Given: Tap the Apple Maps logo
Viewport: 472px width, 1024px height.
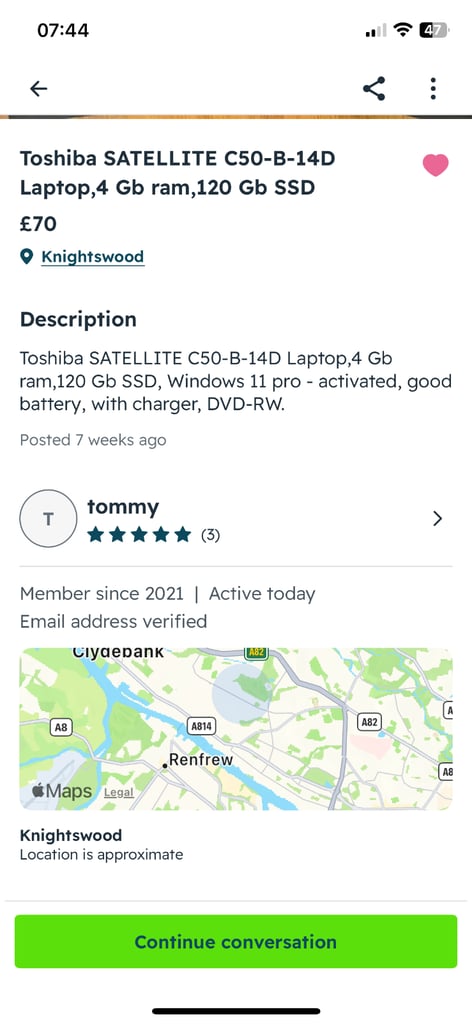Looking at the screenshot, I should pos(62,791).
